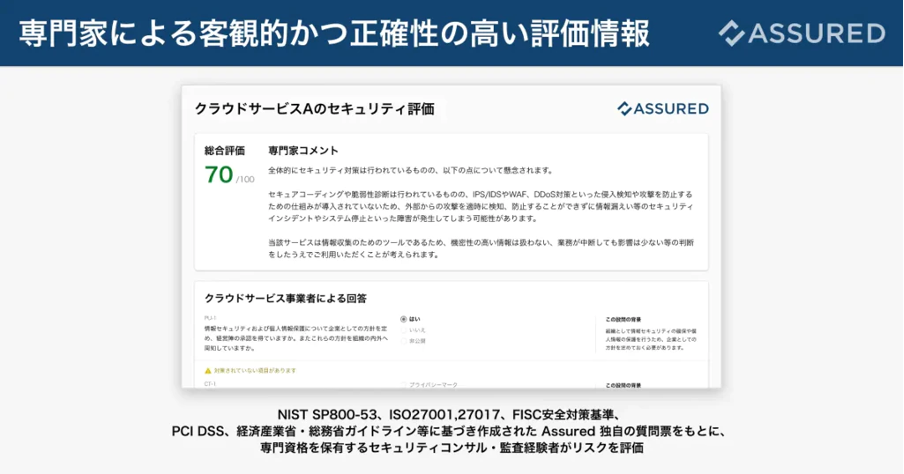
Task: Click the card title クラウドサービスAのセキュリティ評価
Action: (x=314, y=109)
